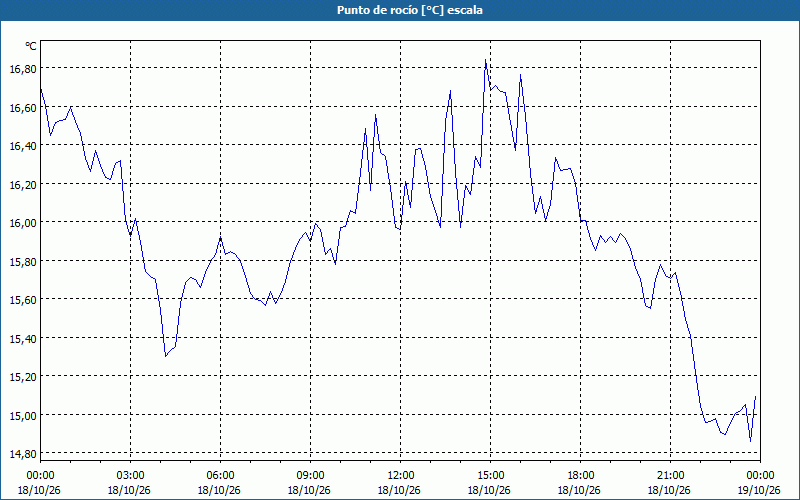Click the 18/10/26 date under the first 00:00
The width and height of the screenshot is (800, 500).
[x=39, y=490]
